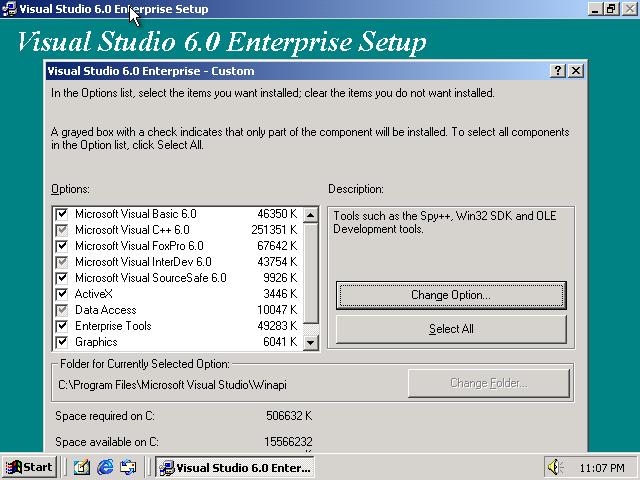Select the ActiveX row text
Viewport: 640px width, 480px height.
coord(93,294)
